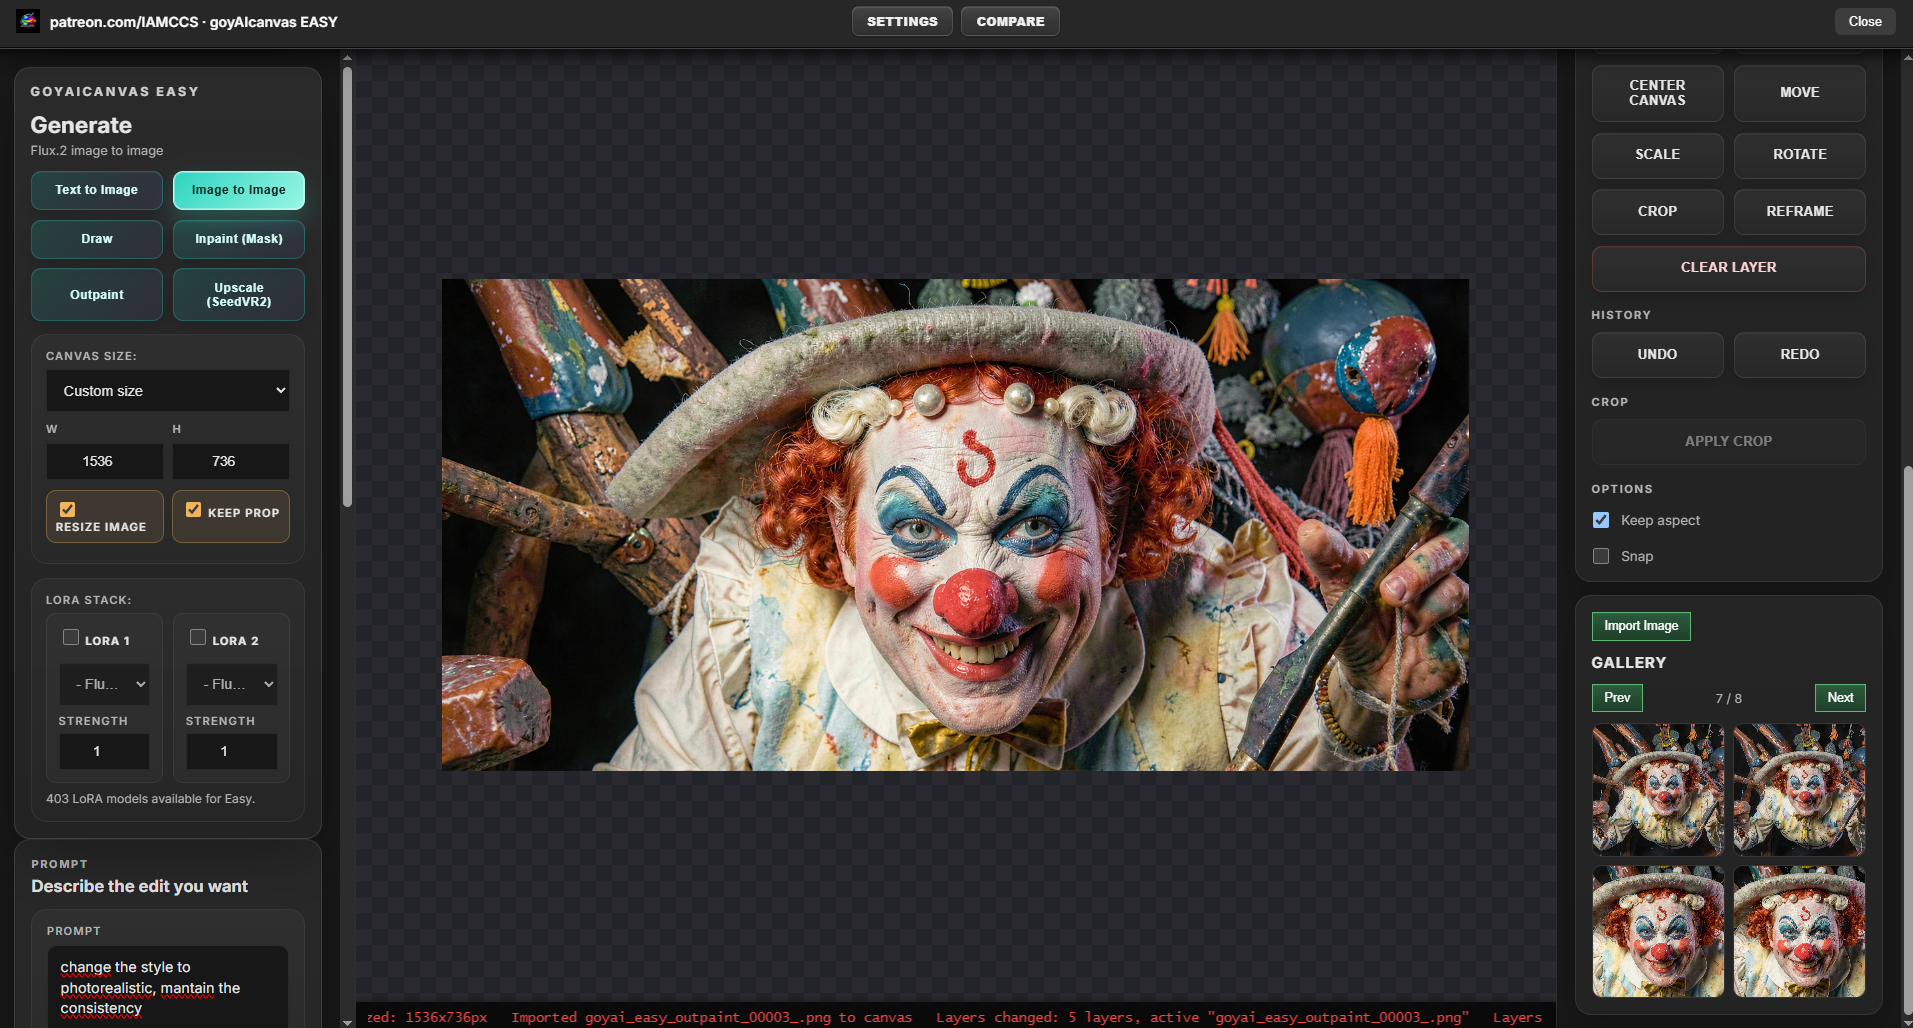Click the left panel scrollbar thumb
1913x1028 pixels.
point(347,286)
